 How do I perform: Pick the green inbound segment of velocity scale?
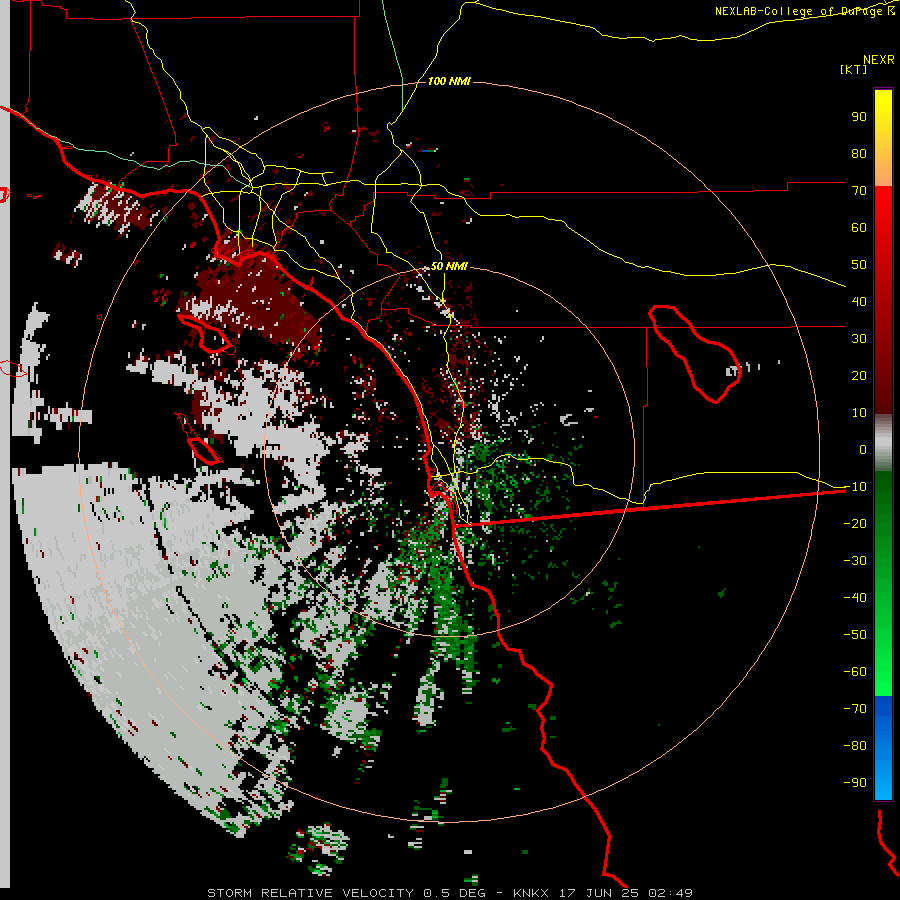(x=883, y=584)
